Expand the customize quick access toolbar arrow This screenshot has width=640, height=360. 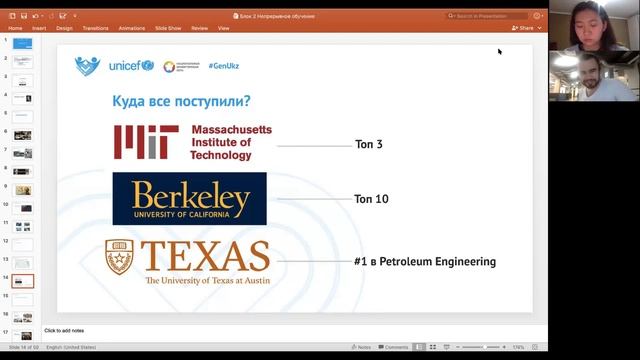[75, 16]
